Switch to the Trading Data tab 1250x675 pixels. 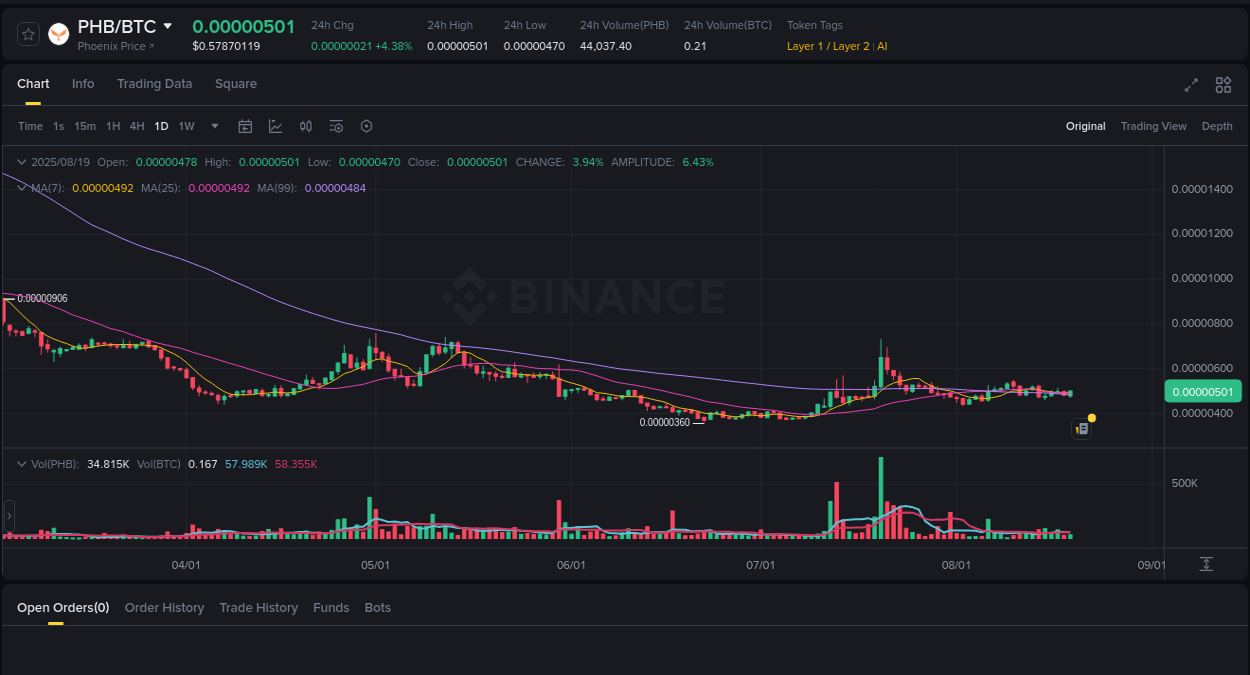154,84
